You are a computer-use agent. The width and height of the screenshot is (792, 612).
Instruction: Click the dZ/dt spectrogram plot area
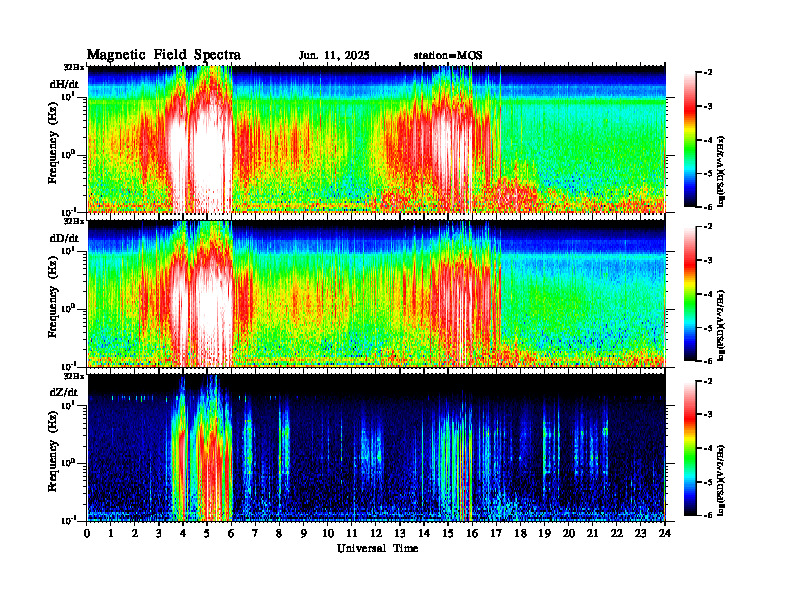(376, 447)
